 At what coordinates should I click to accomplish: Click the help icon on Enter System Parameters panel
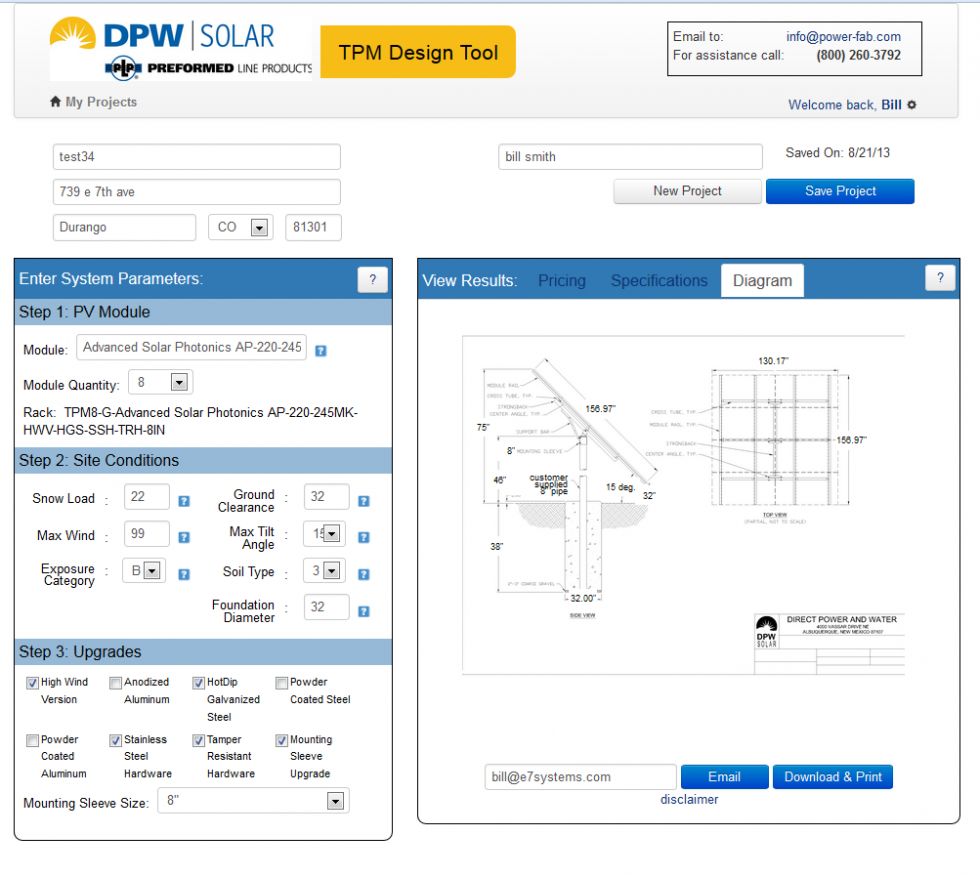[373, 280]
